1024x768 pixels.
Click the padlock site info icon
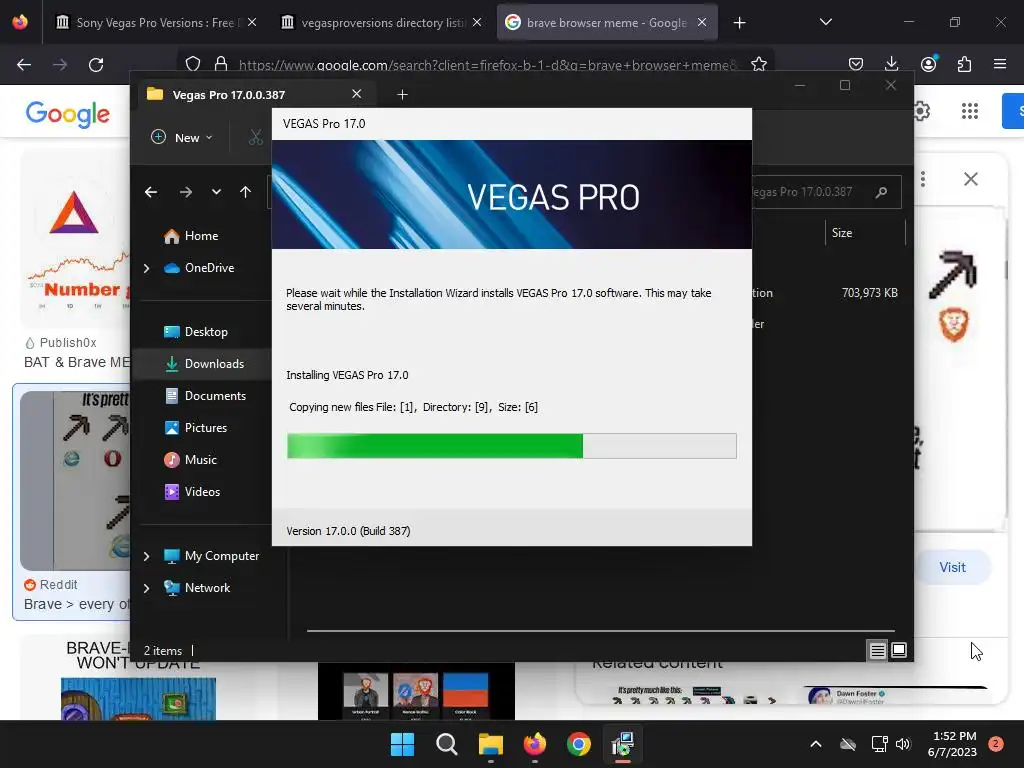pos(221,64)
